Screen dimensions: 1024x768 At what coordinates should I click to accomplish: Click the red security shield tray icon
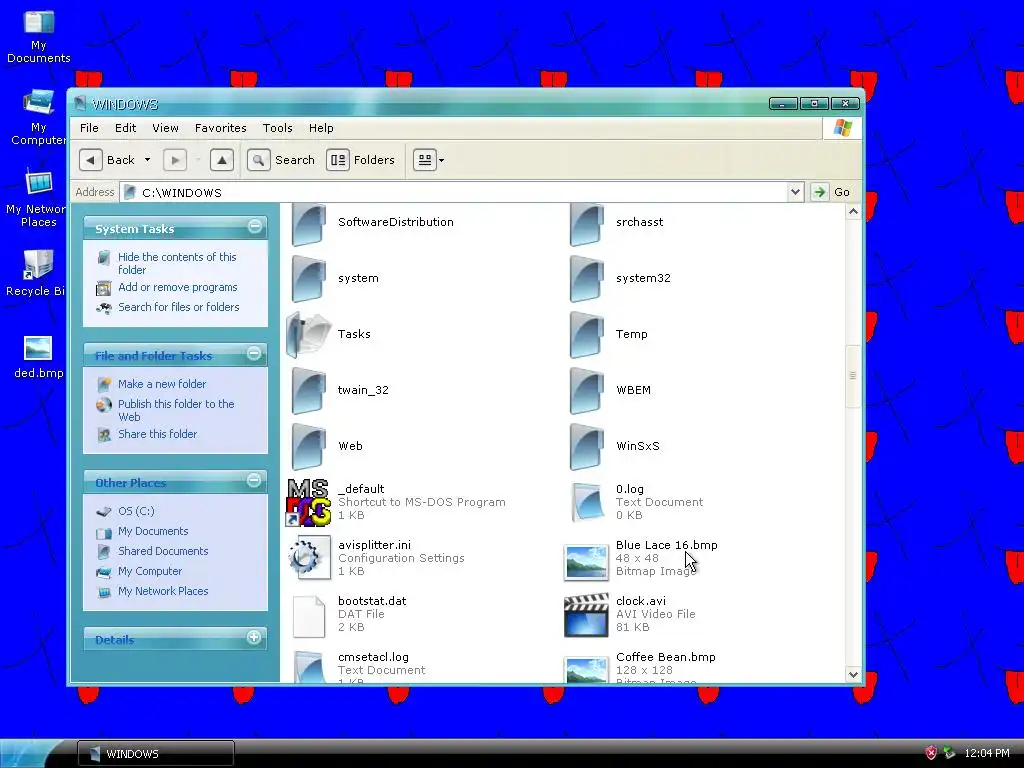(931, 753)
